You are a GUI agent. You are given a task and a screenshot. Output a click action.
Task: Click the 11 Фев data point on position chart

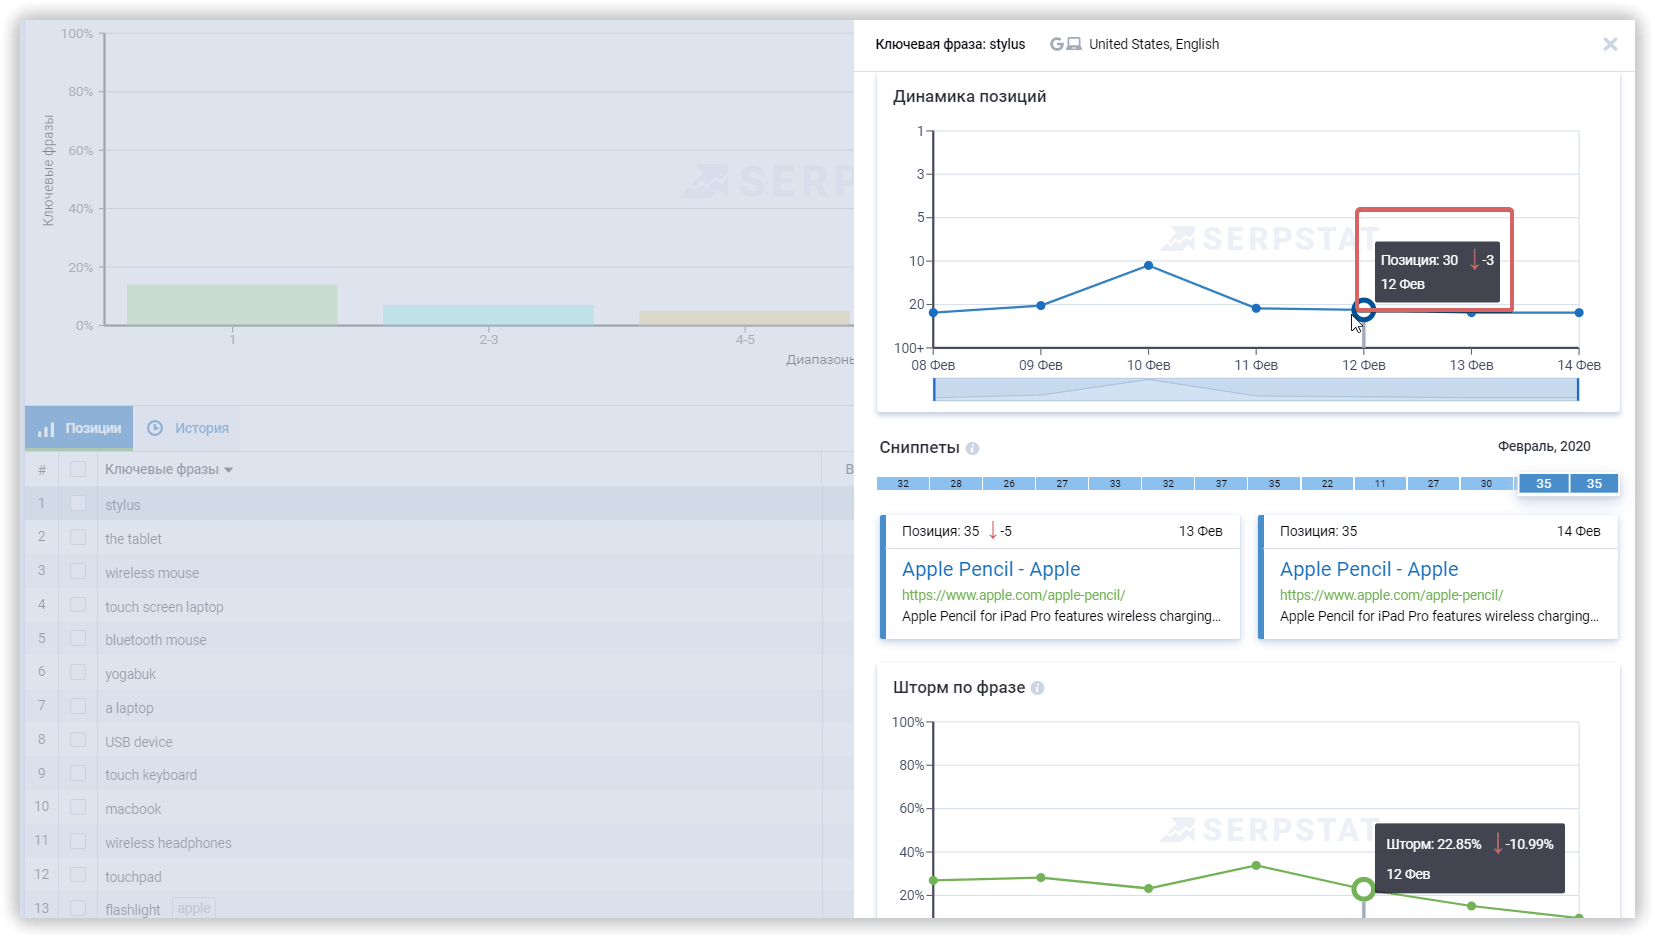tap(1256, 308)
